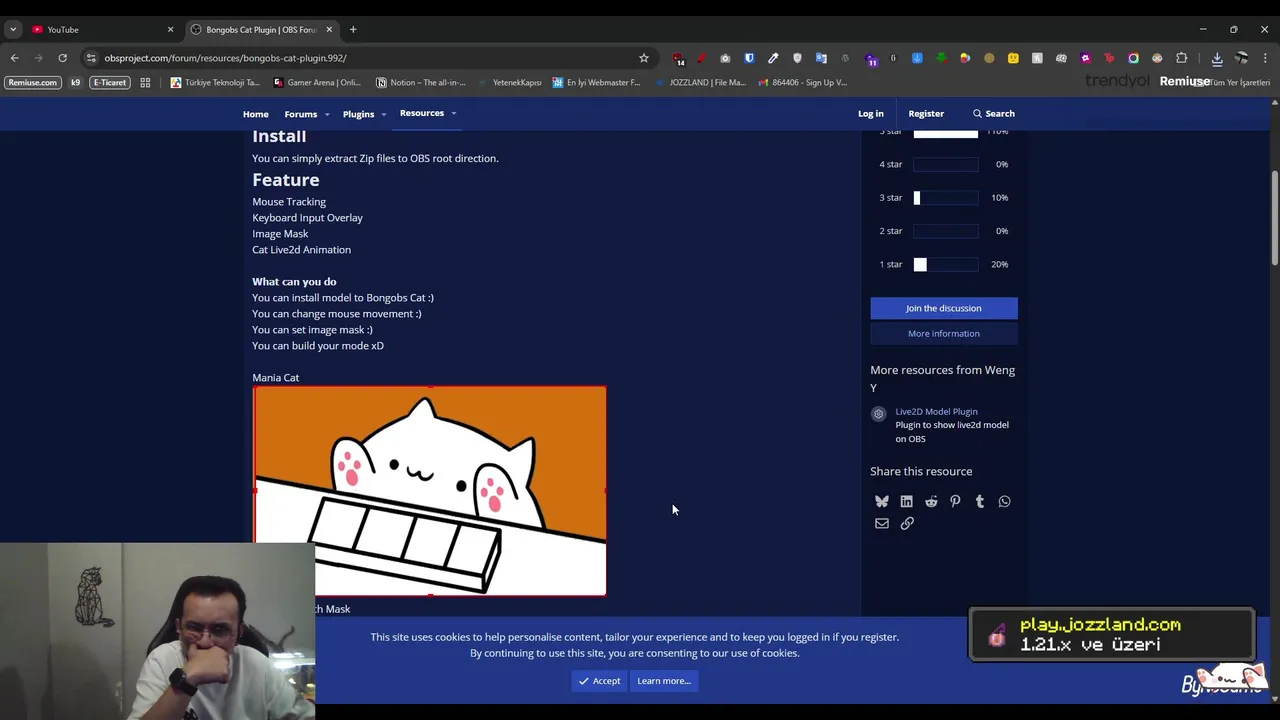Select the Bongobs Cat Plugin tab
The image size is (1280, 720).
click(x=262, y=29)
